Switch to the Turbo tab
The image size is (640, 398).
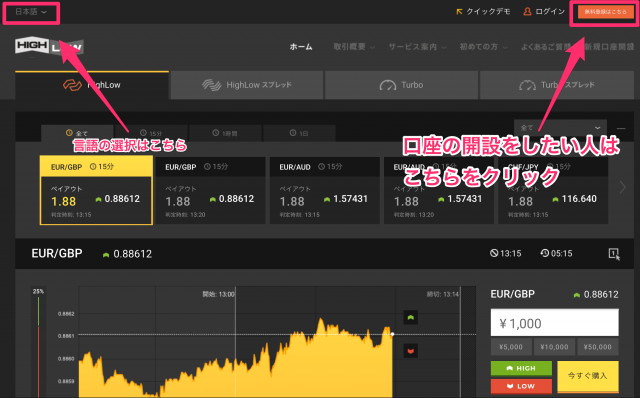click(401, 85)
